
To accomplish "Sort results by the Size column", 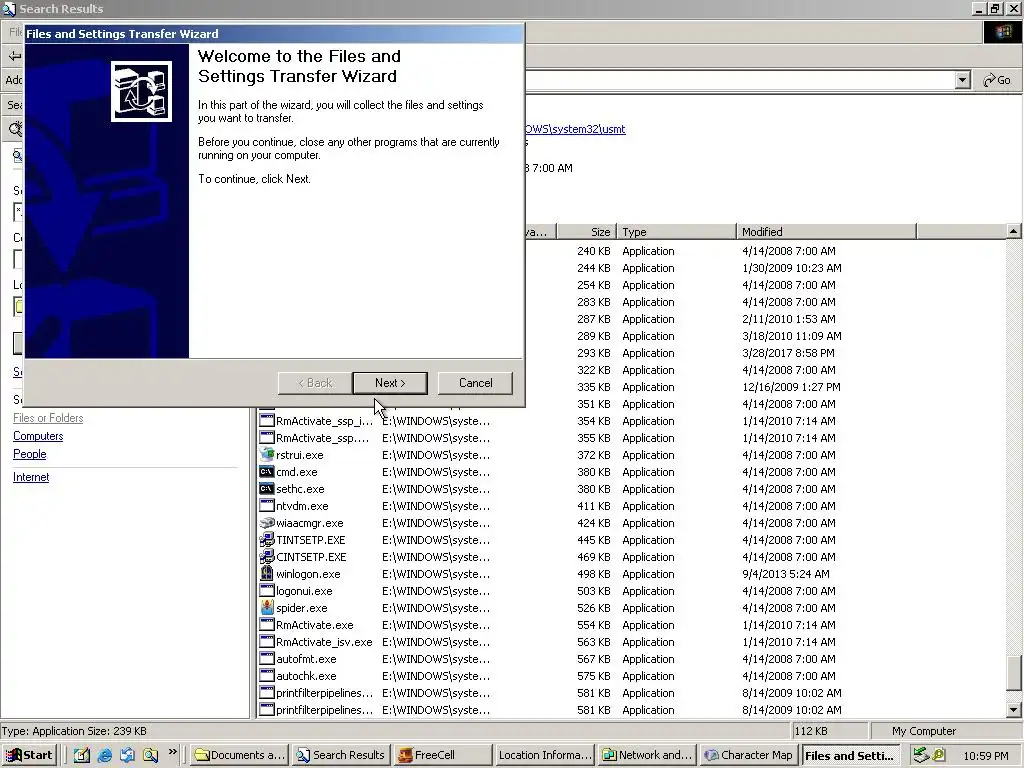I will [x=586, y=232].
